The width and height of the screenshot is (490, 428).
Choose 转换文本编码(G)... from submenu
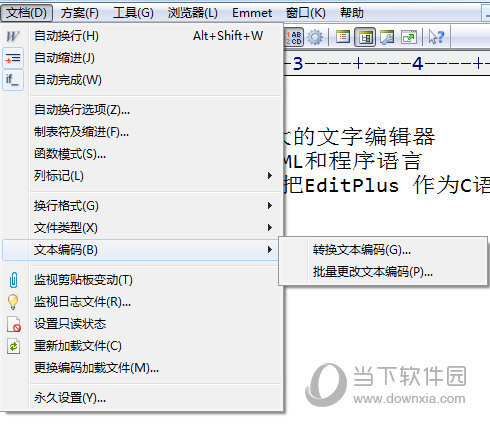[x=383, y=250]
